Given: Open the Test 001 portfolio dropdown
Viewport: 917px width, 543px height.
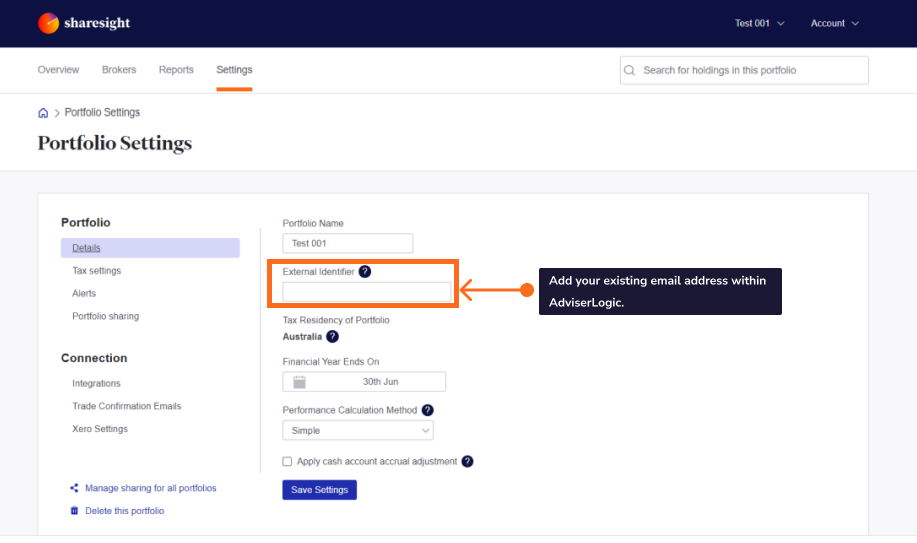Looking at the screenshot, I should click(760, 23).
